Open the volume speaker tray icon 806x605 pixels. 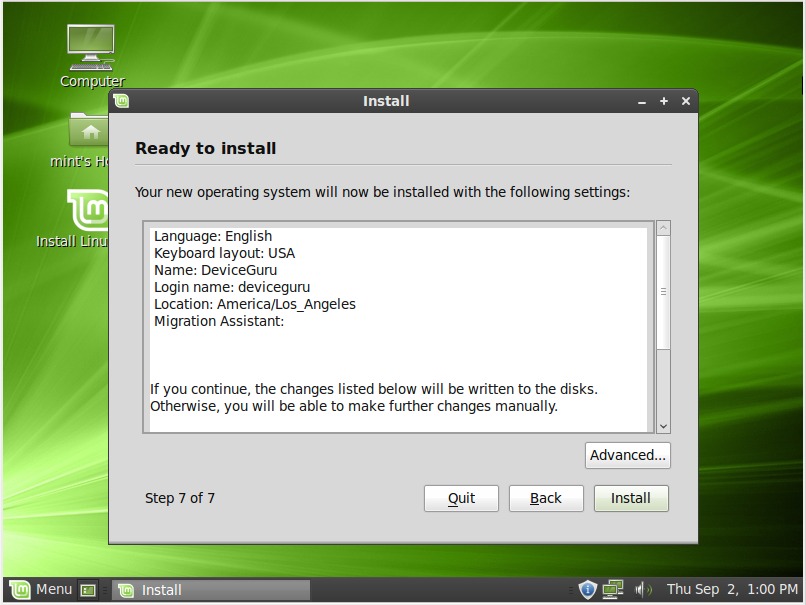coord(643,589)
